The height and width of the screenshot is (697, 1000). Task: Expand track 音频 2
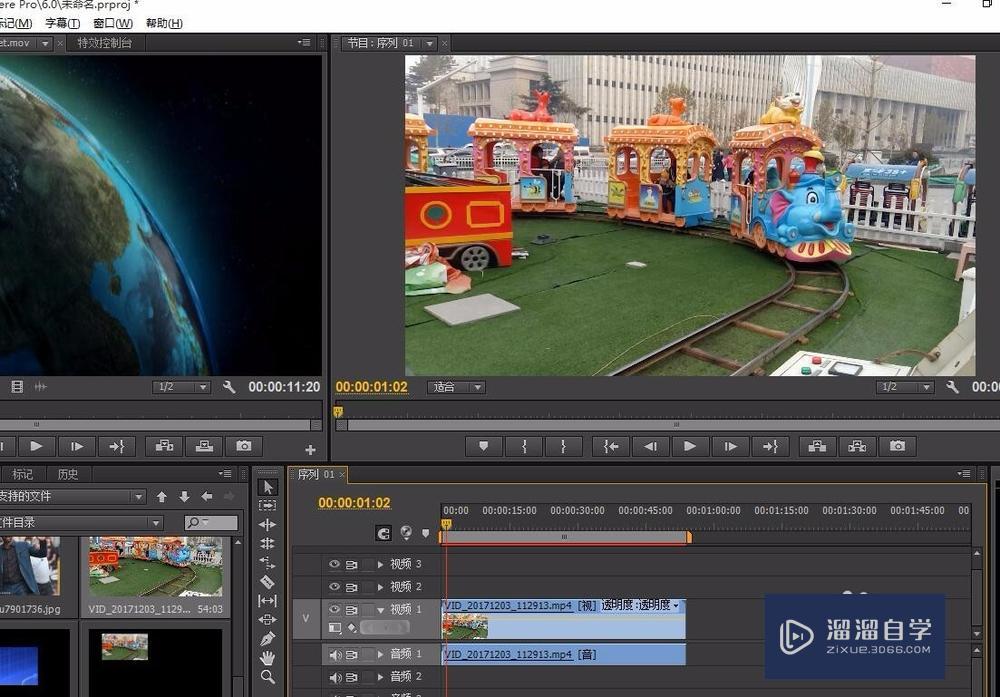click(381, 677)
